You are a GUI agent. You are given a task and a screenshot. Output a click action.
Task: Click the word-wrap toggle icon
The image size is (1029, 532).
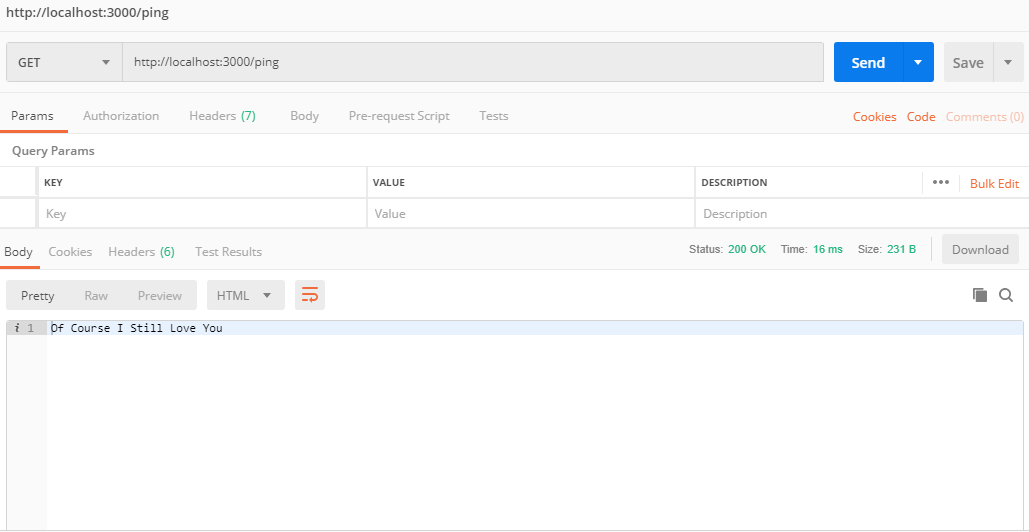pyautogui.click(x=310, y=295)
